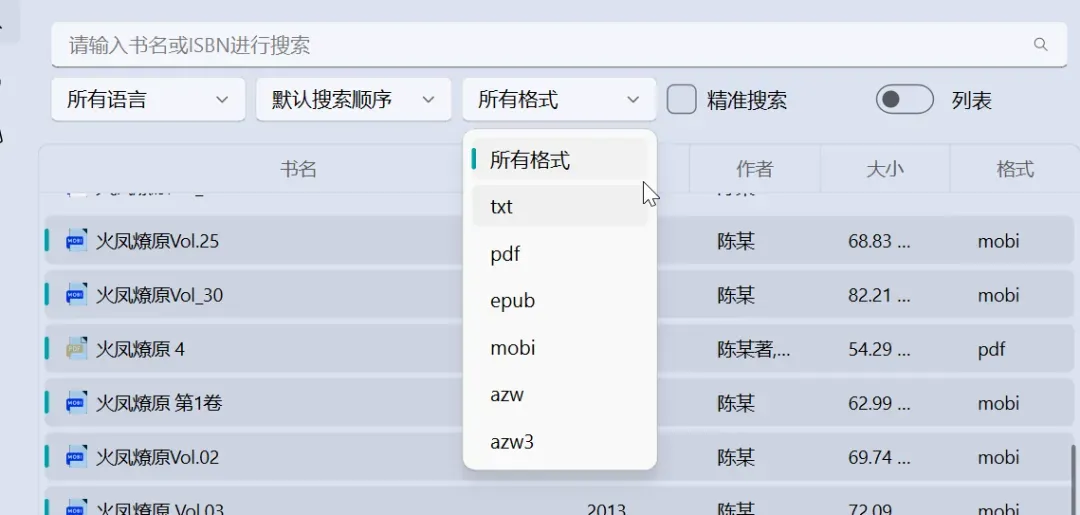Click the mobi file icon for 火凤燎原Vol.25
Viewport: 1080px width, 515px height.
[x=76, y=241]
